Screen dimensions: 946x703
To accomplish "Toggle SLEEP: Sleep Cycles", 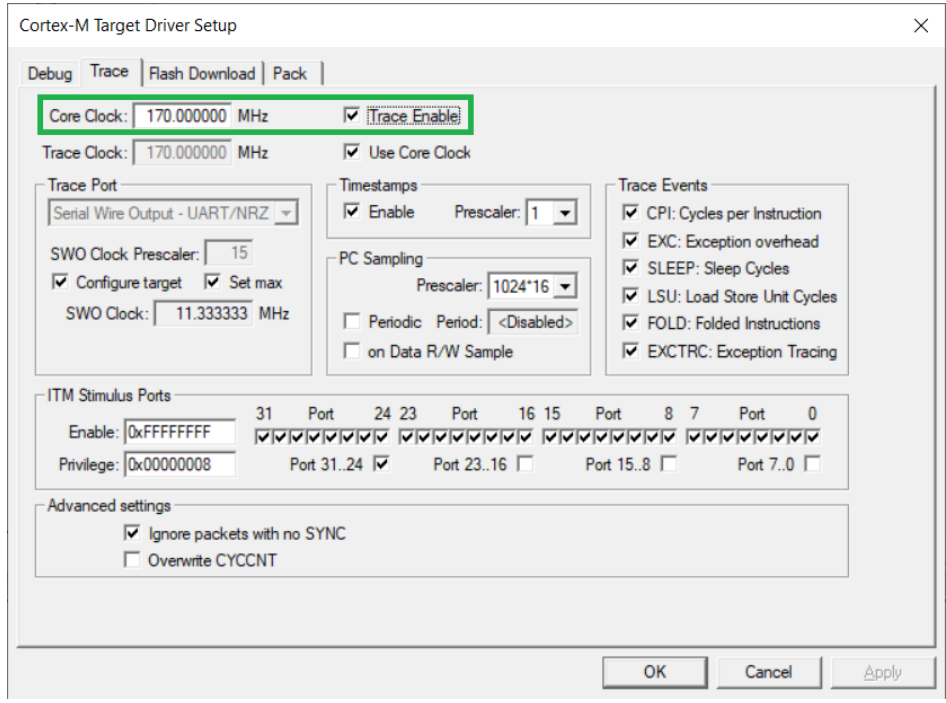I will (x=630, y=267).
